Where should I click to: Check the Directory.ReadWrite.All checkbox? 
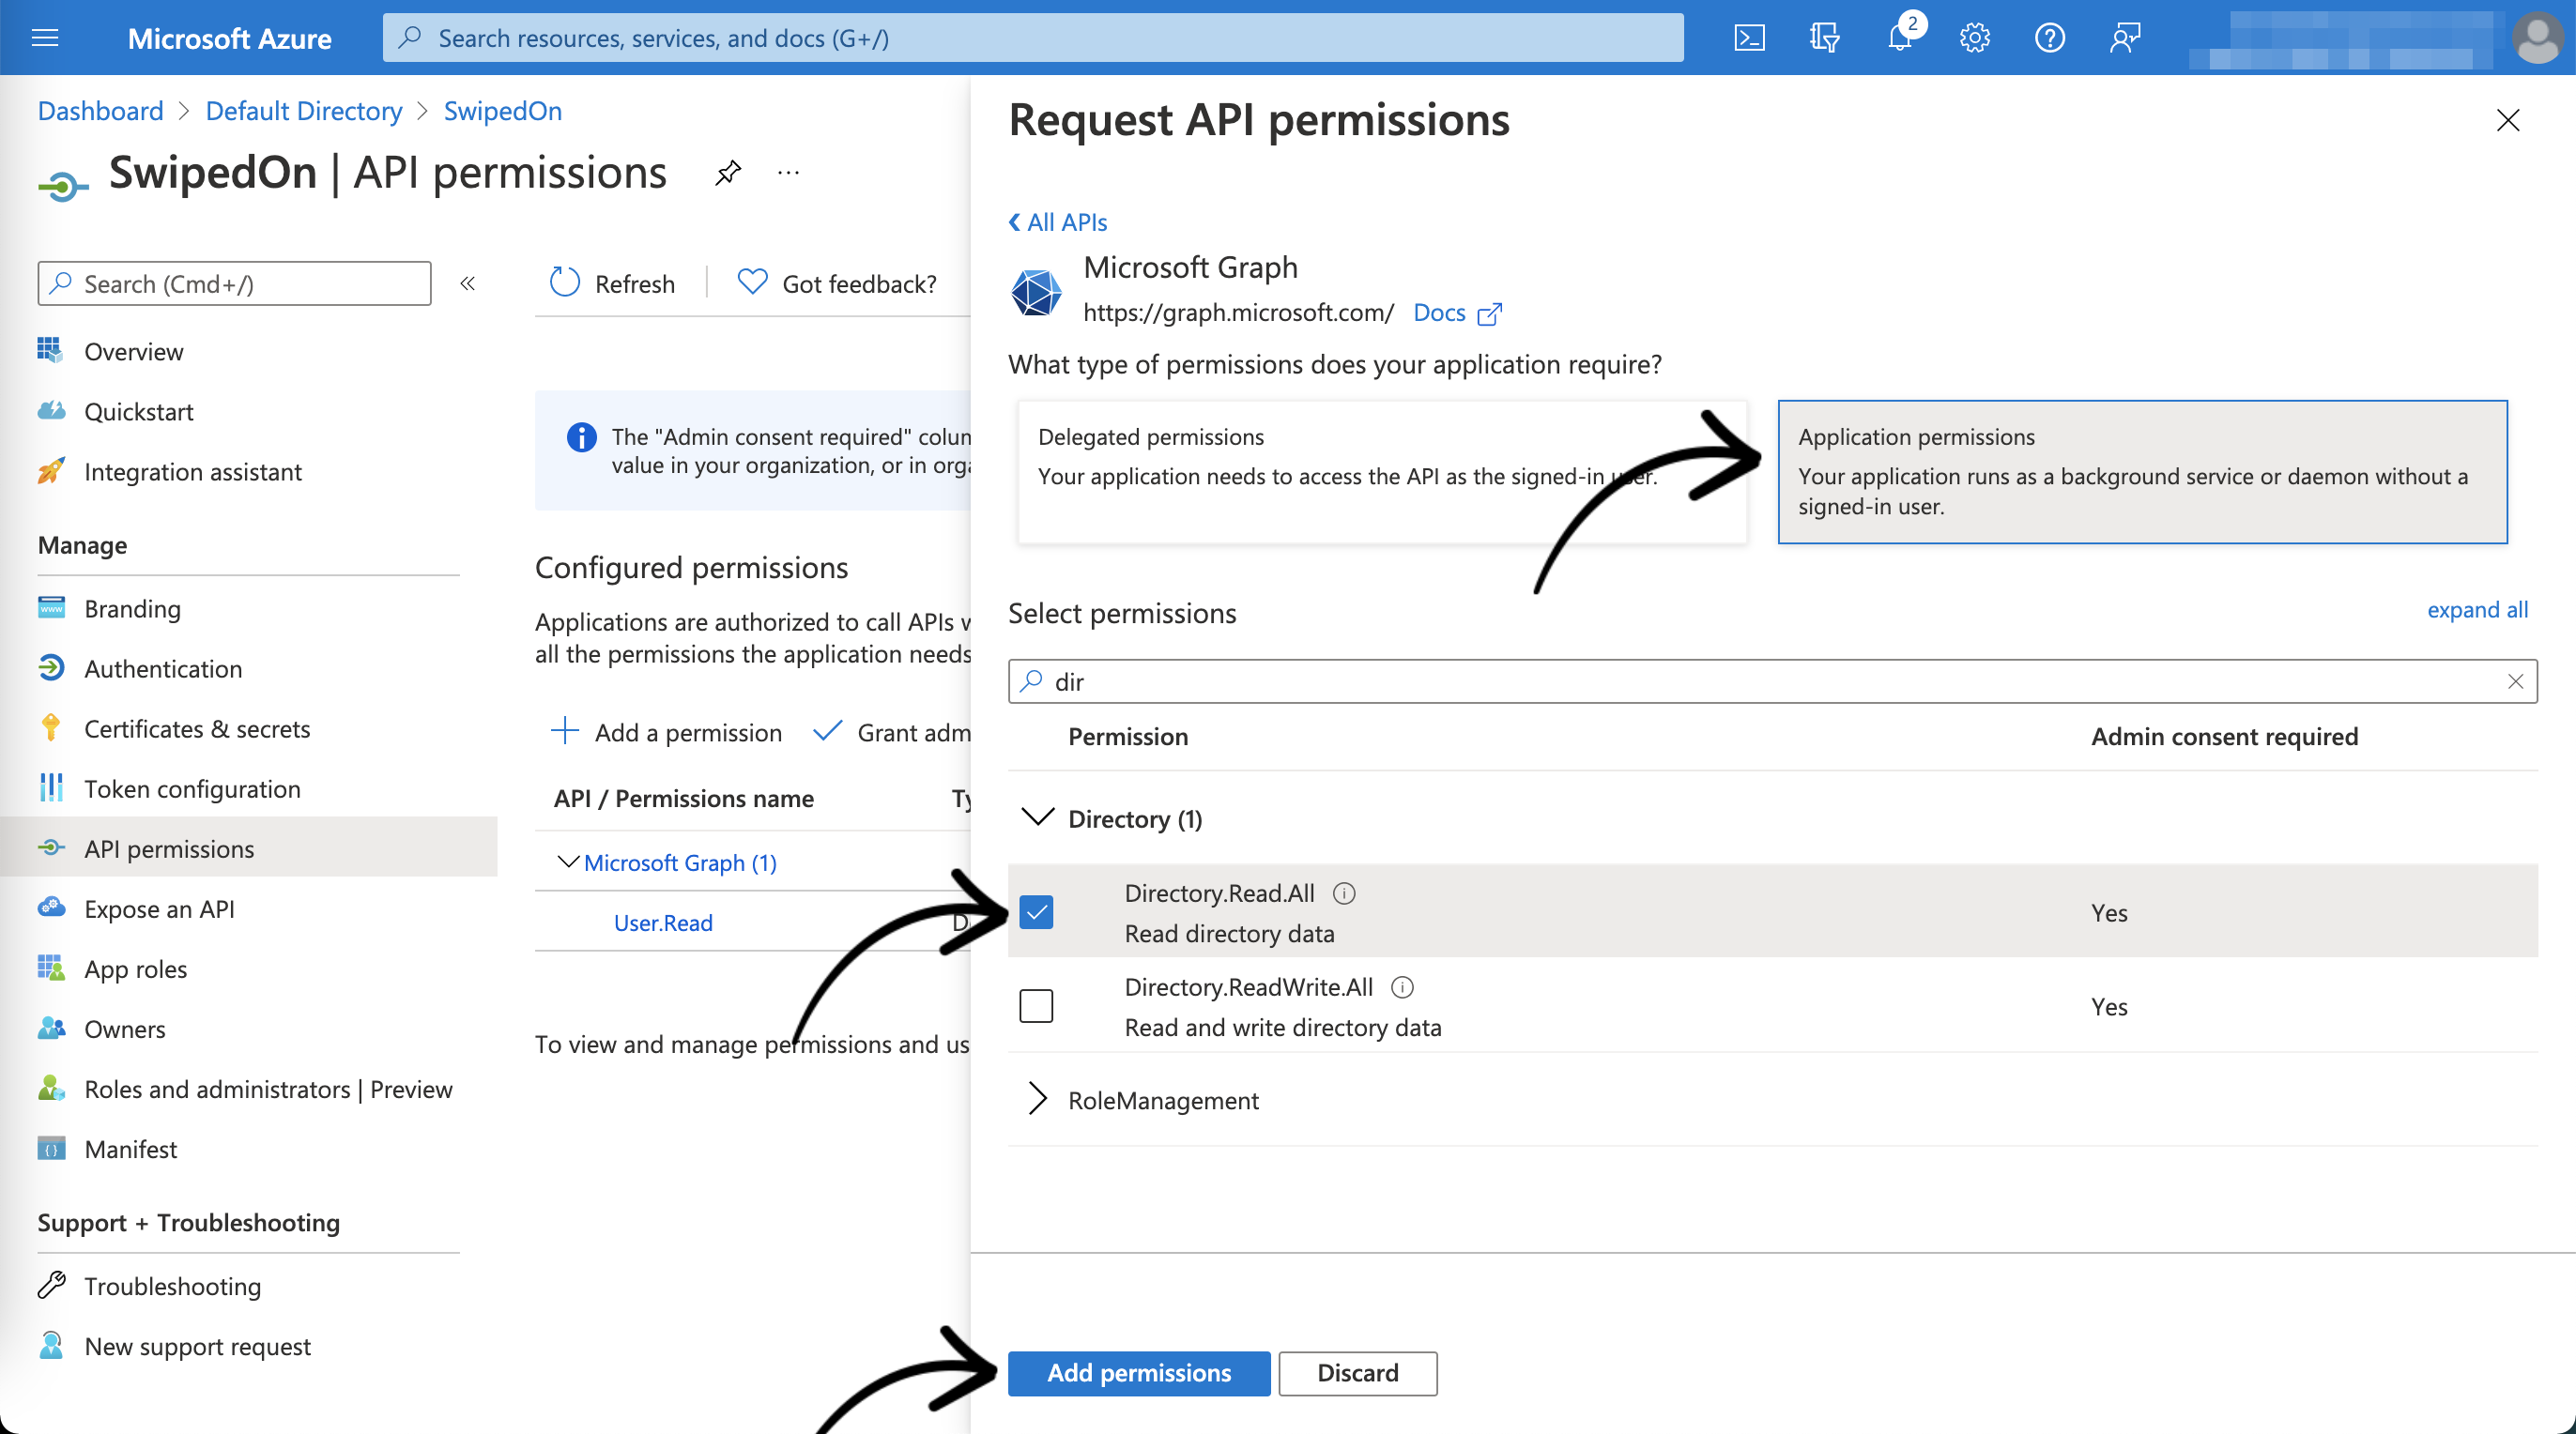(1036, 1006)
